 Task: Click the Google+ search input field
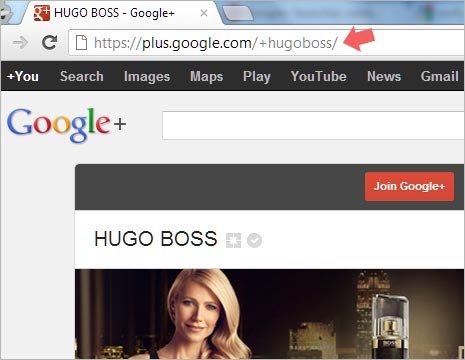click(313, 126)
